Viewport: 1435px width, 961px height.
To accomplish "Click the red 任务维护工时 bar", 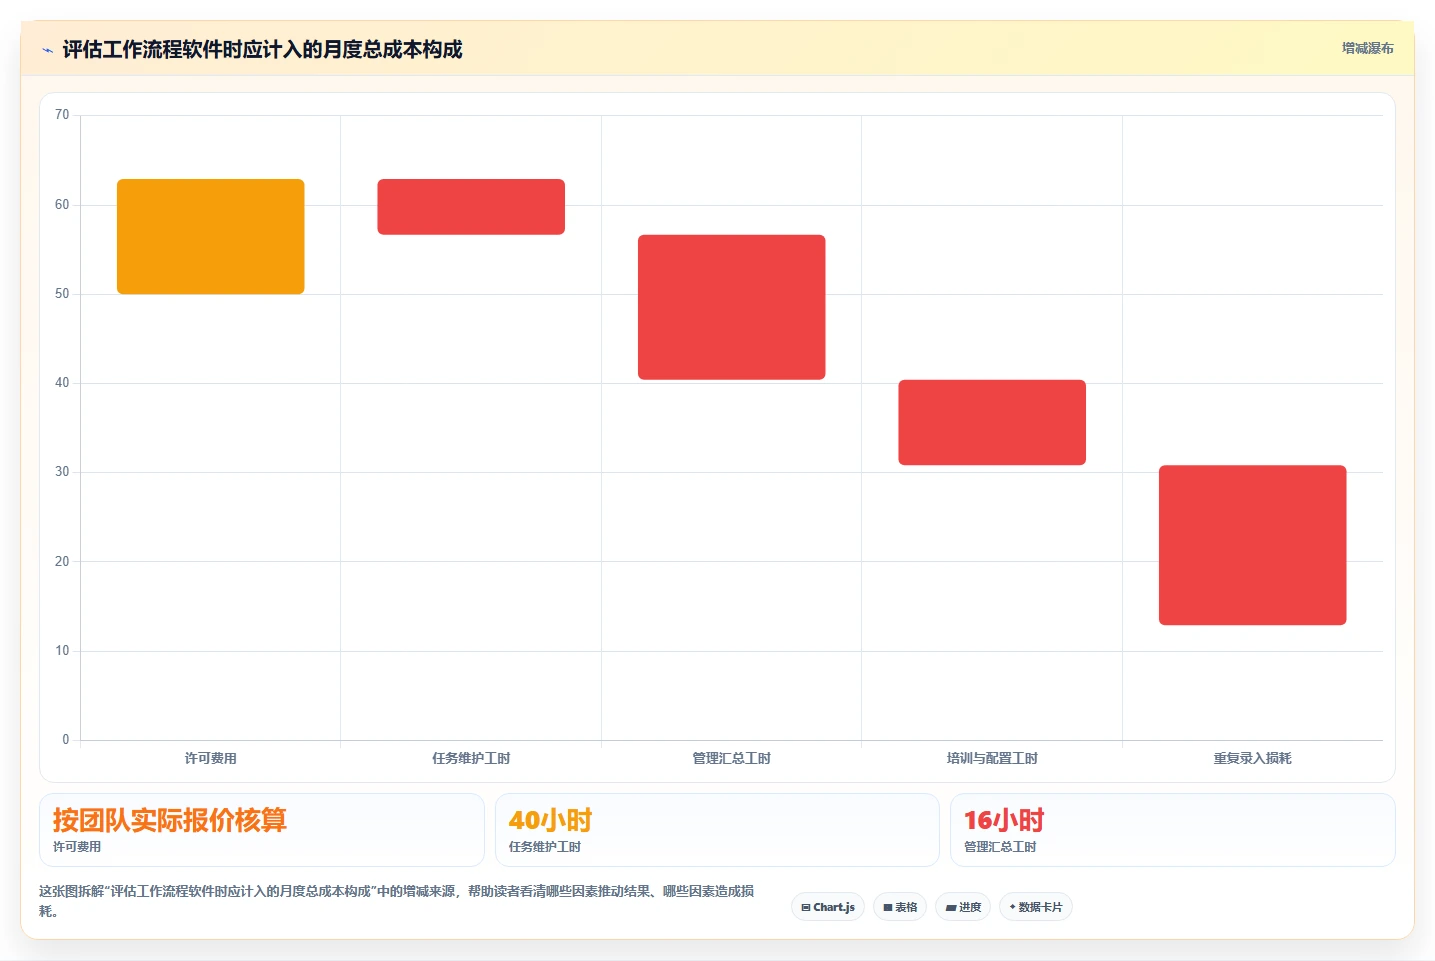I will click(471, 207).
